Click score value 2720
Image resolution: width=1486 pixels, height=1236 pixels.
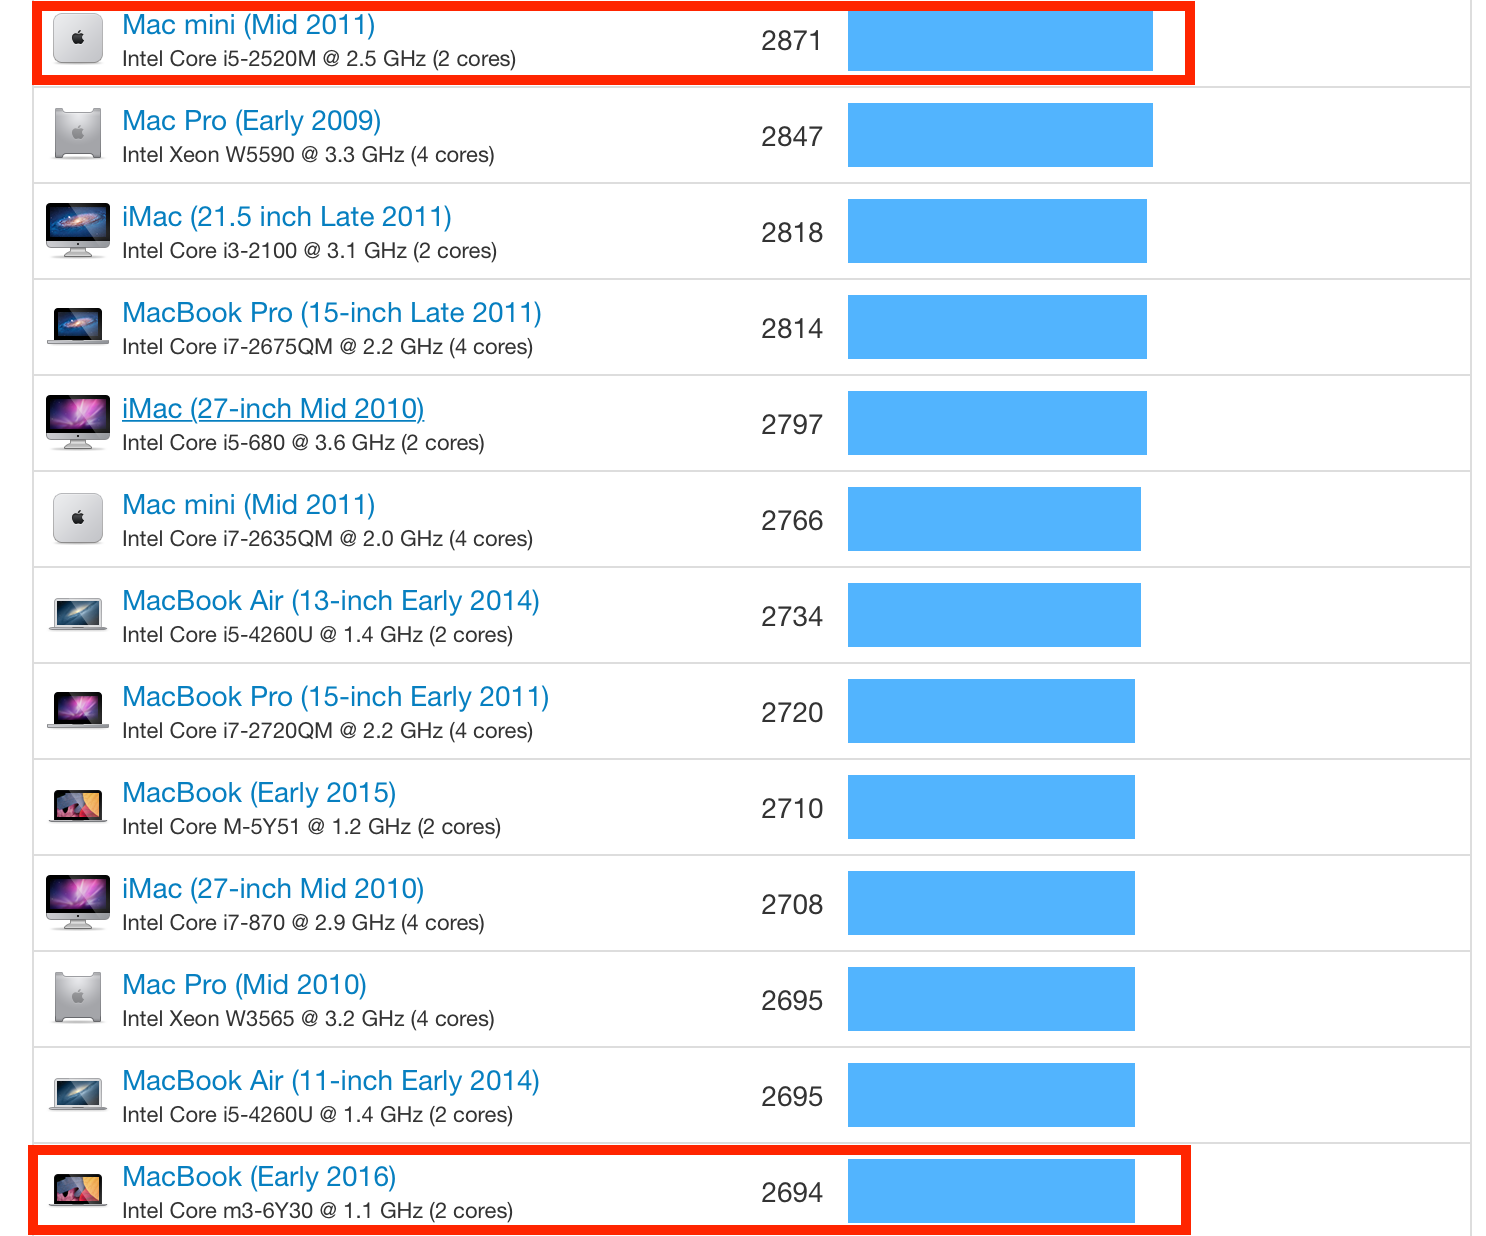tap(792, 713)
